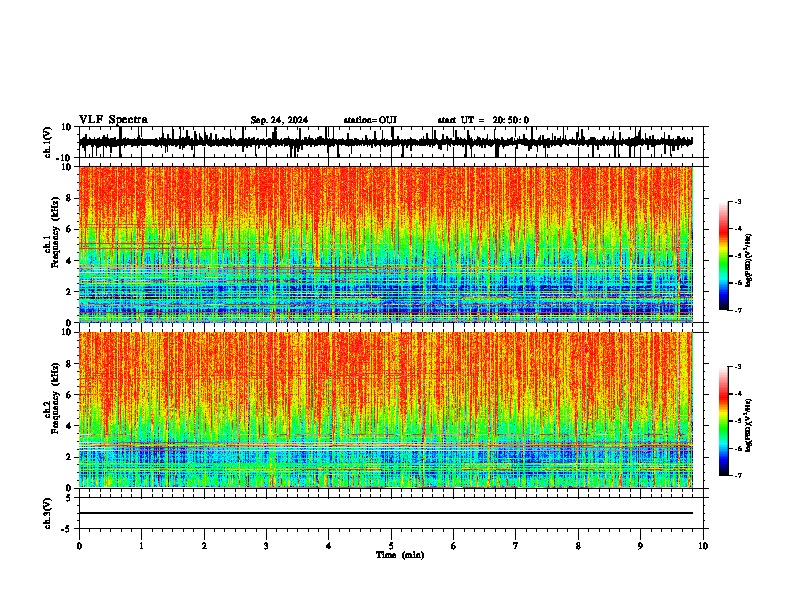Click inside the ch.1 spectrogram panel

coord(386,244)
